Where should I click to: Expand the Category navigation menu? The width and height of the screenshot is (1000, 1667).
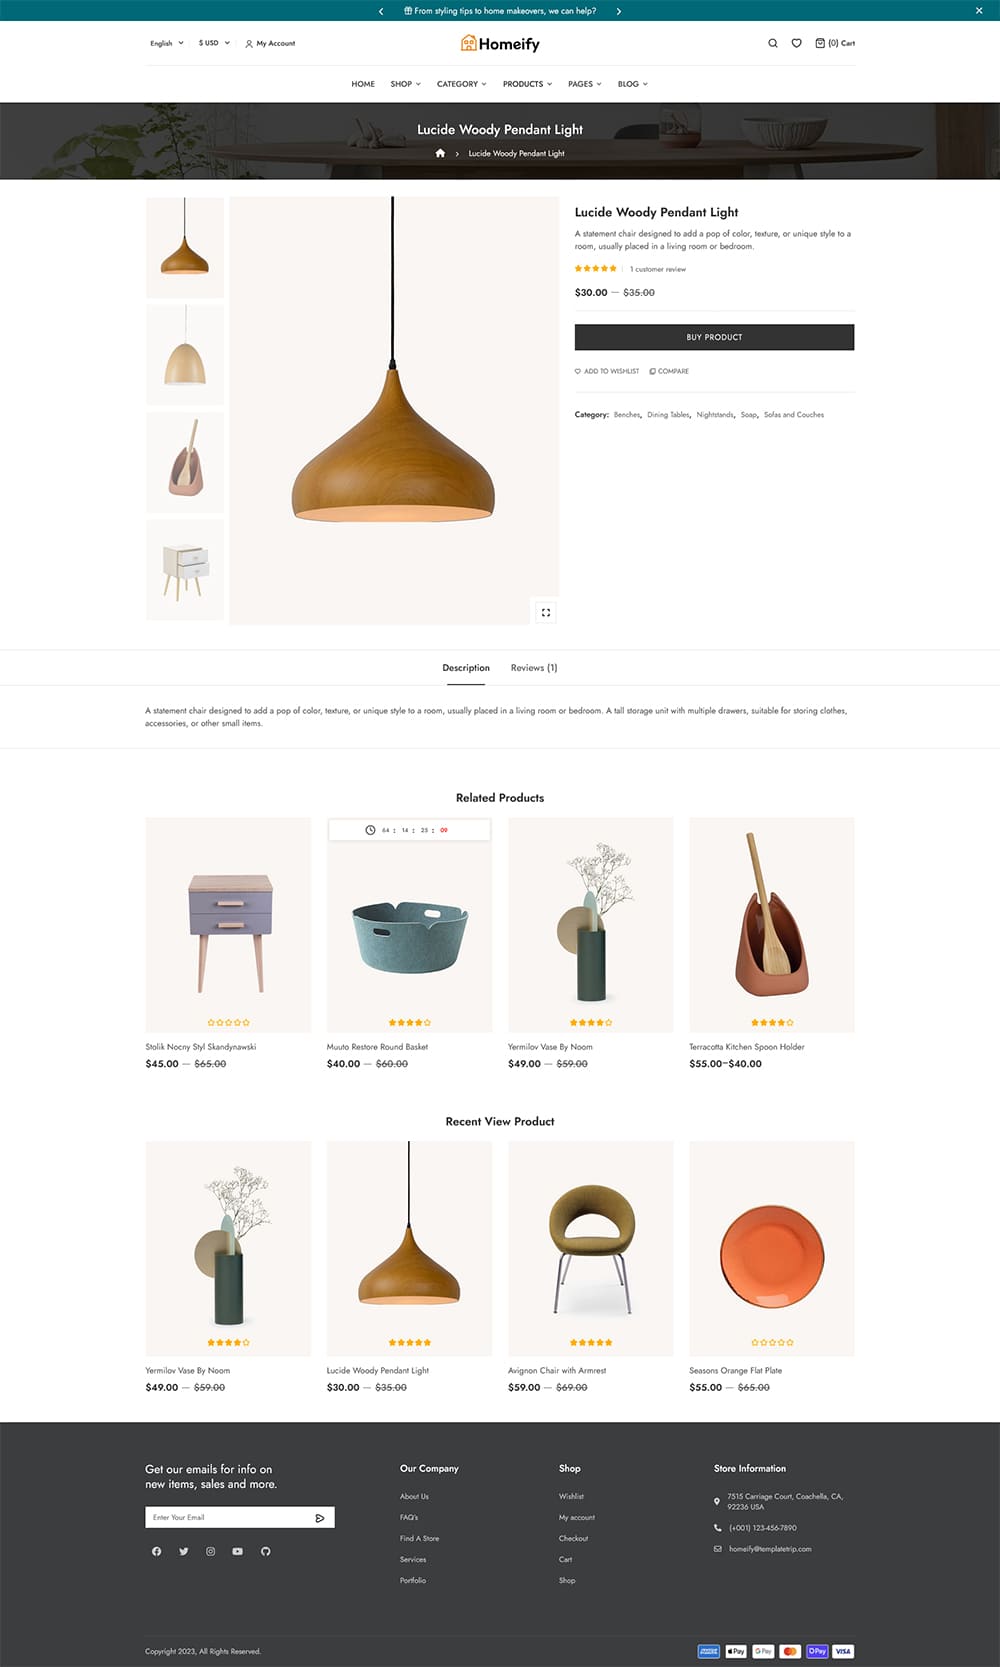[x=462, y=84]
